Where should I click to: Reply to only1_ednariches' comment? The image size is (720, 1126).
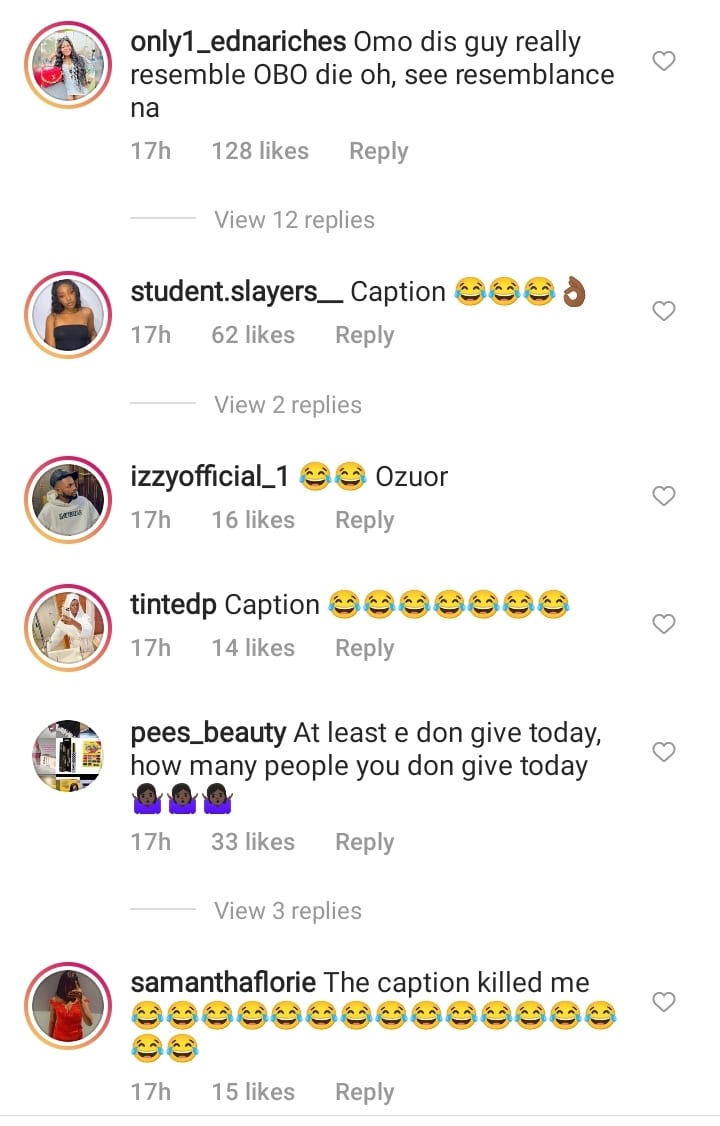coord(378,151)
